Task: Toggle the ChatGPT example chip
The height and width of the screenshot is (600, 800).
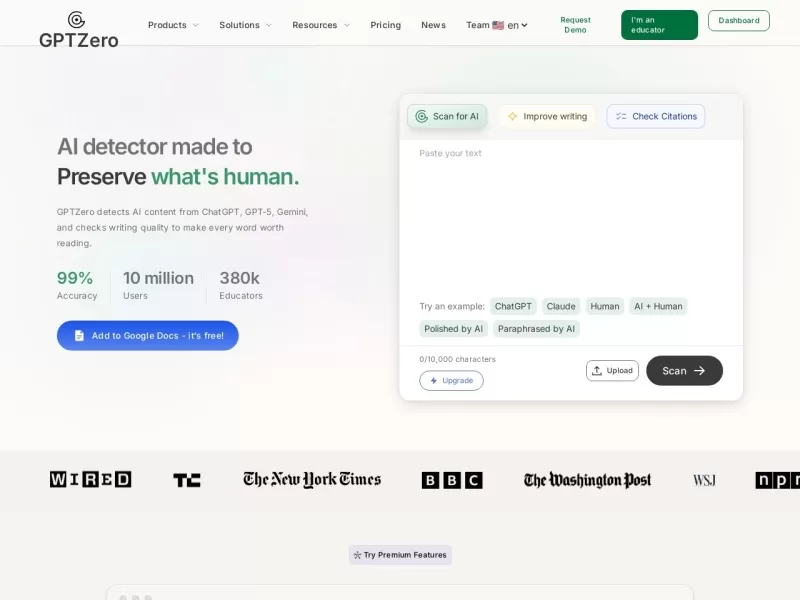Action: 513,306
